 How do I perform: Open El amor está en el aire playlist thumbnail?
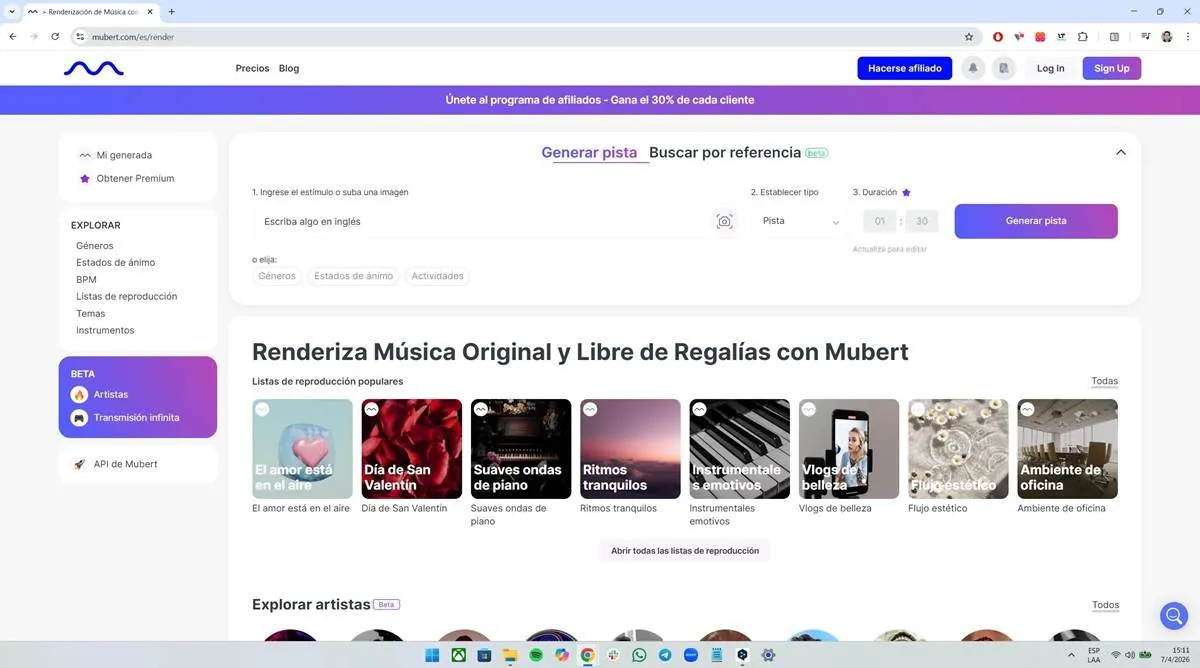click(302, 449)
